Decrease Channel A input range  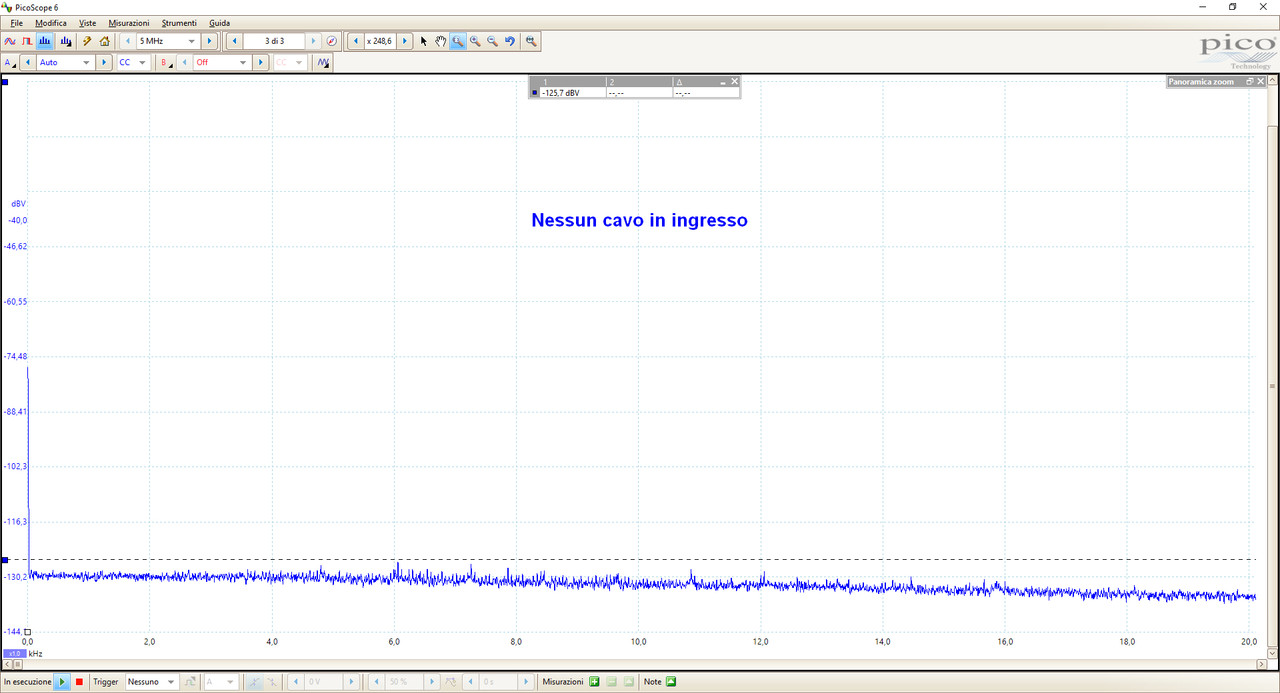(28, 62)
